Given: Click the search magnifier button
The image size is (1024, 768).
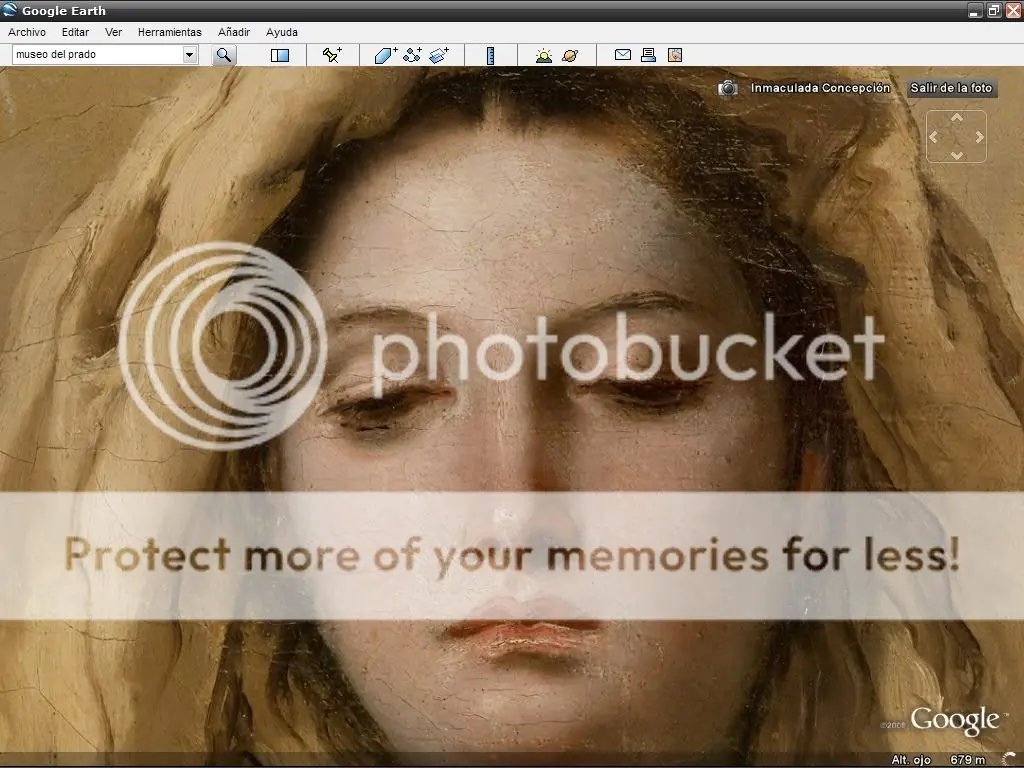Looking at the screenshot, I should (224, 55).
